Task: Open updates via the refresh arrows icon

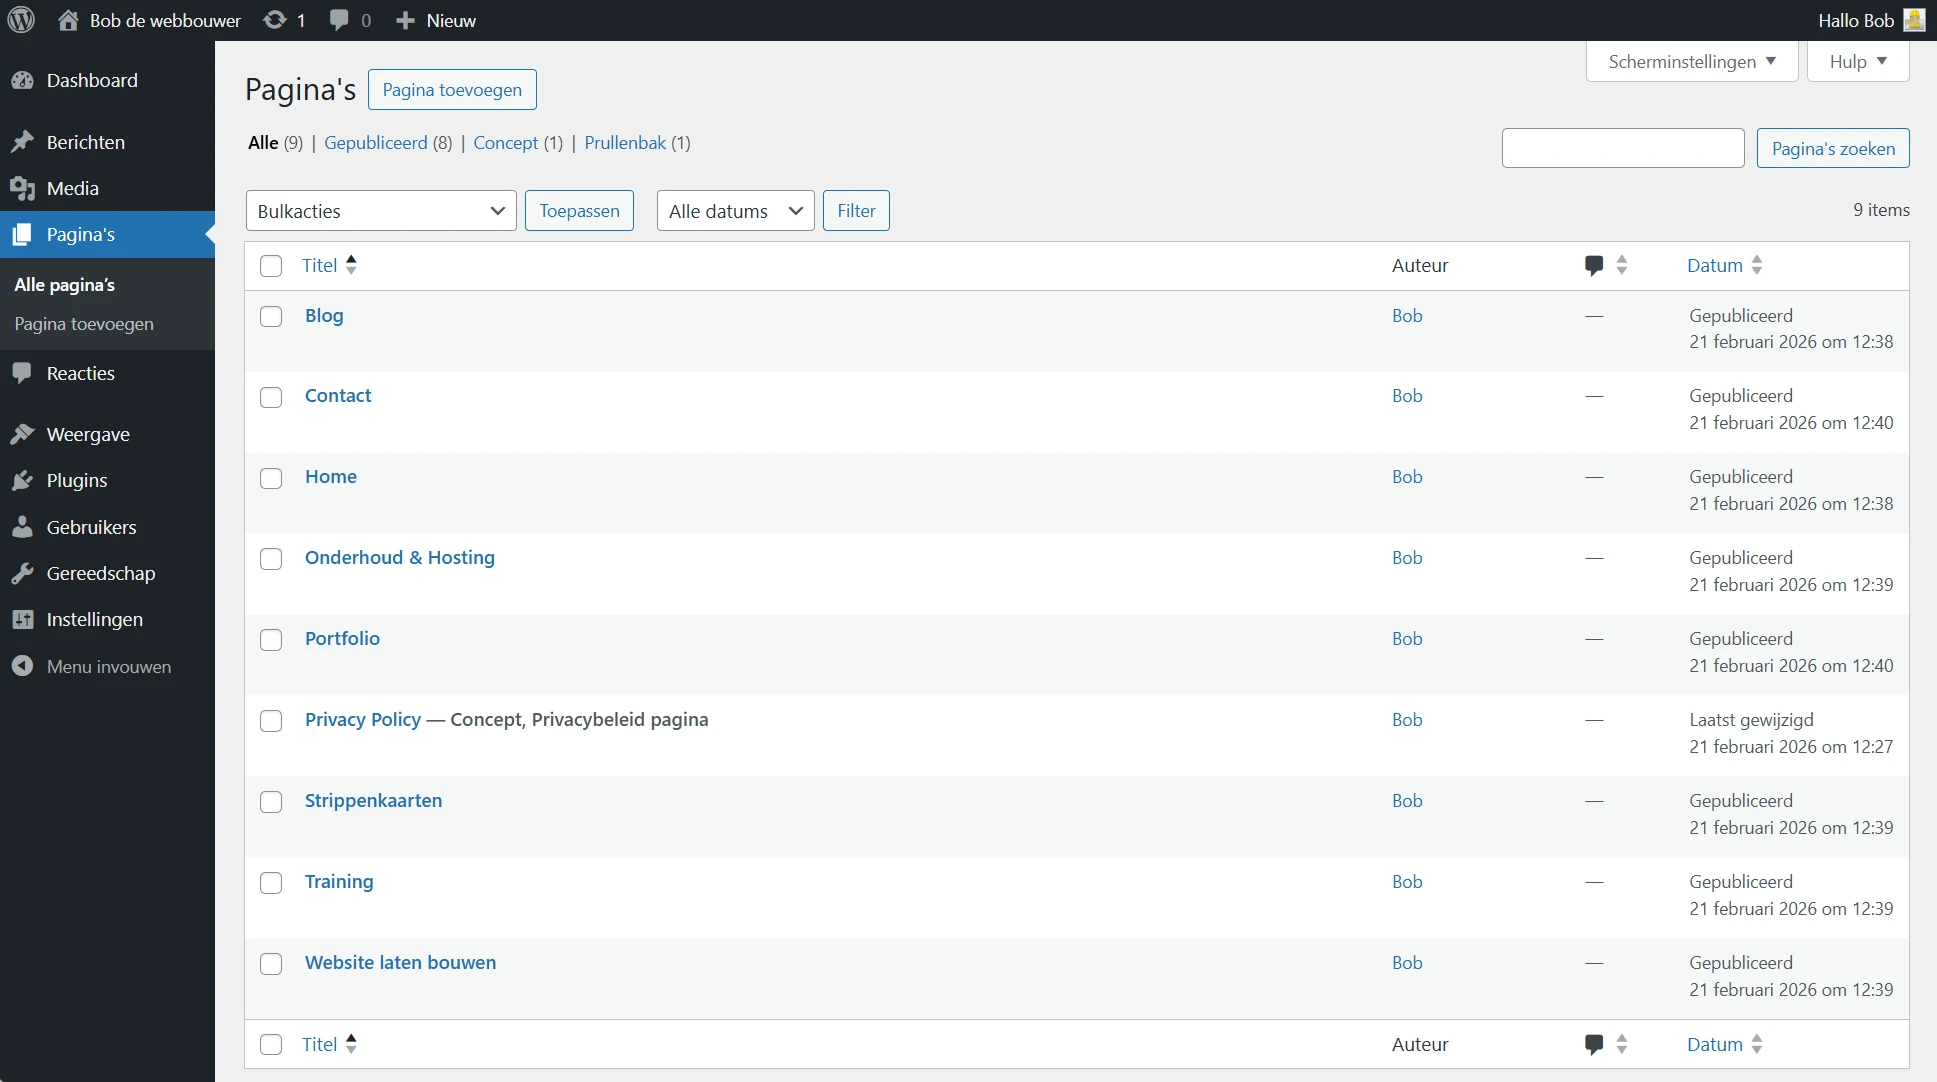Action: tap(272, 20)
